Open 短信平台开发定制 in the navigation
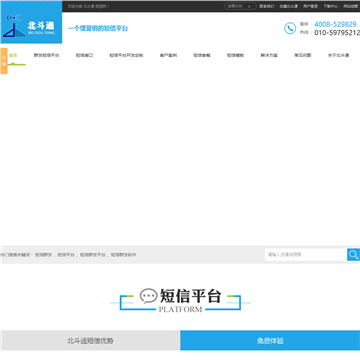Screen dimensions: 360x360 pos(126,55)
